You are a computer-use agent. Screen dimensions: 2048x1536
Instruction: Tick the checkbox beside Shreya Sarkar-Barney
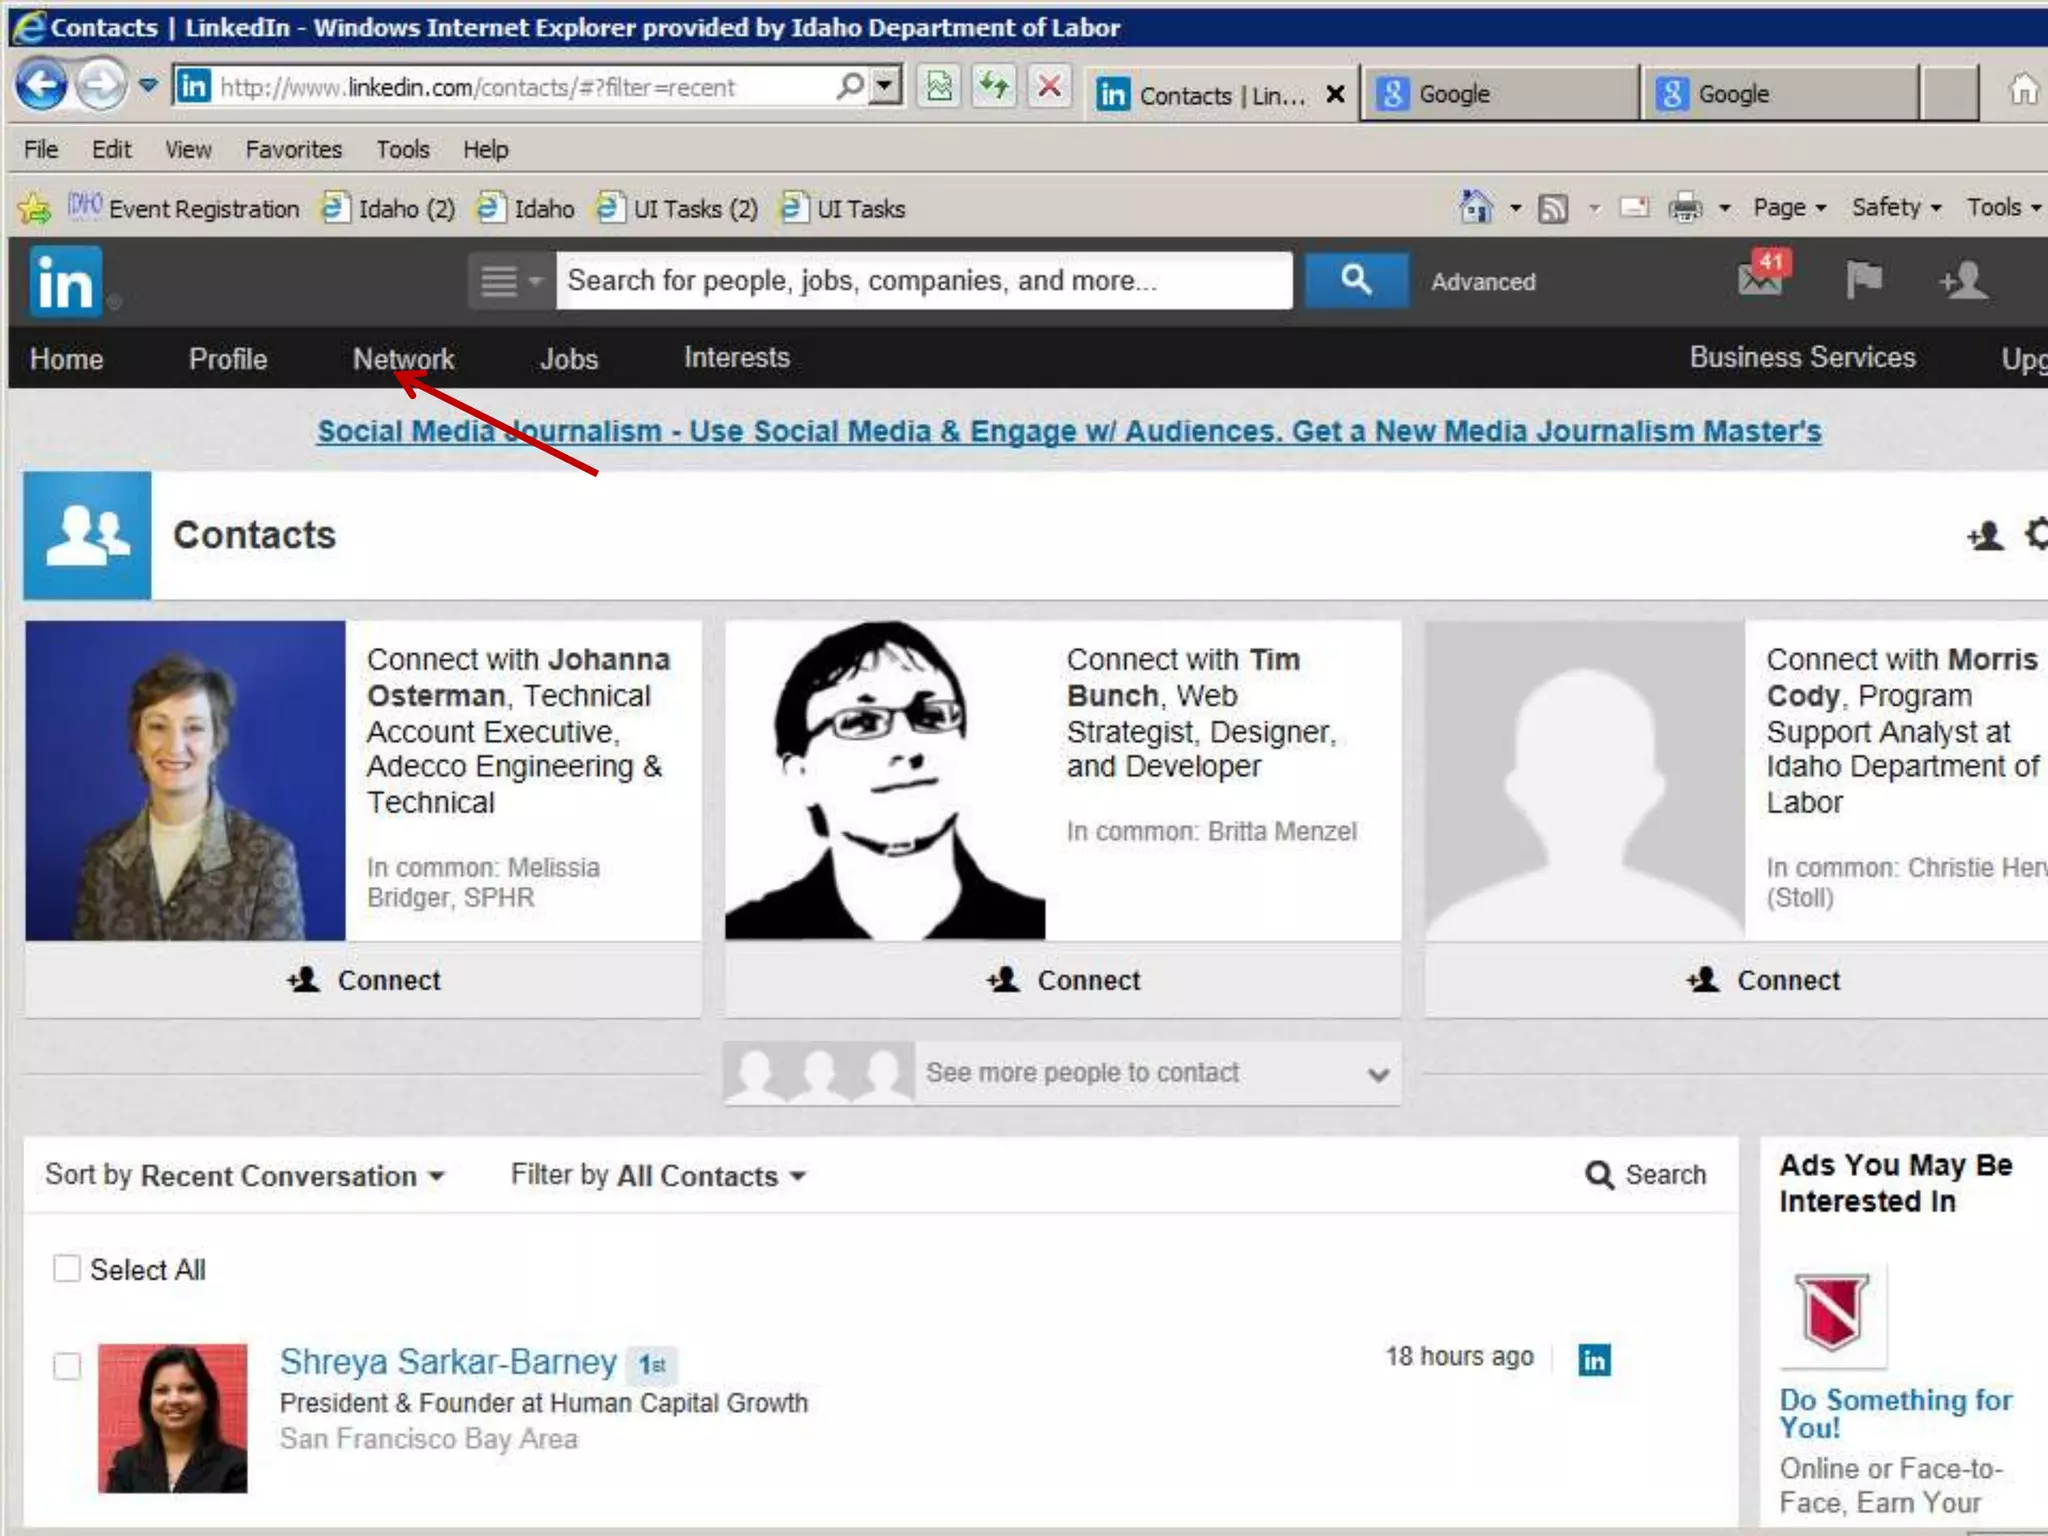[67, 1366]
